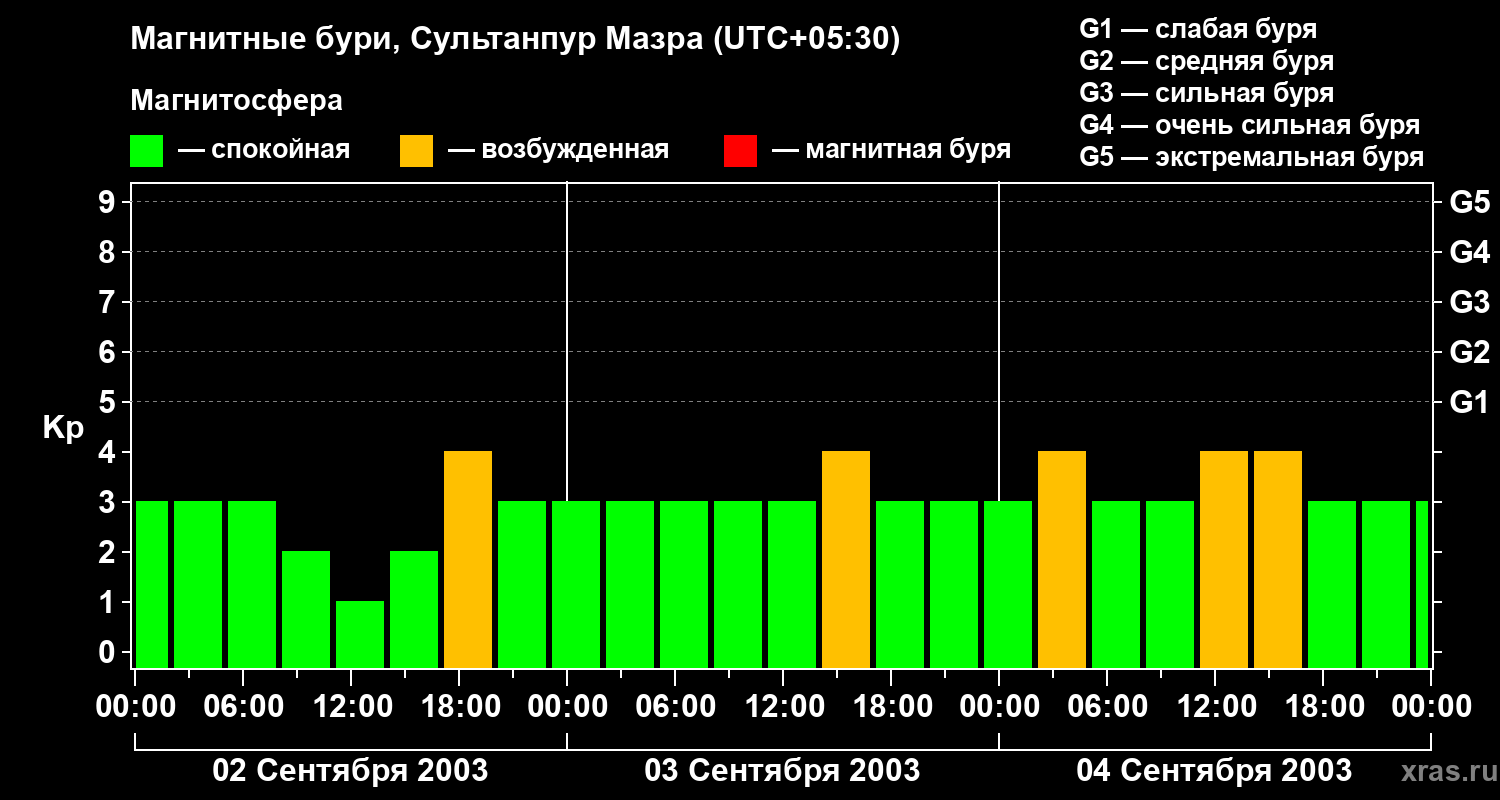This screenshot has width=1500, height=800.
Task: Click the 06:00 time label for 02 September
Action: pyautogui.click(x=243, y=707)
